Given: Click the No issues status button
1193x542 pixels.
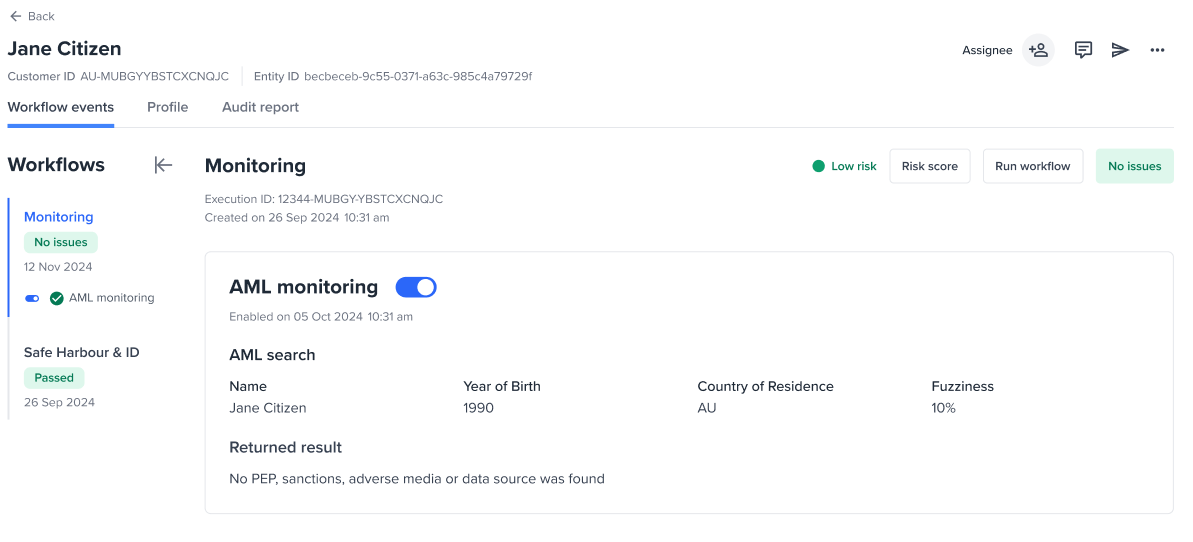Looking at the screenshot, I should (1134, 166).
